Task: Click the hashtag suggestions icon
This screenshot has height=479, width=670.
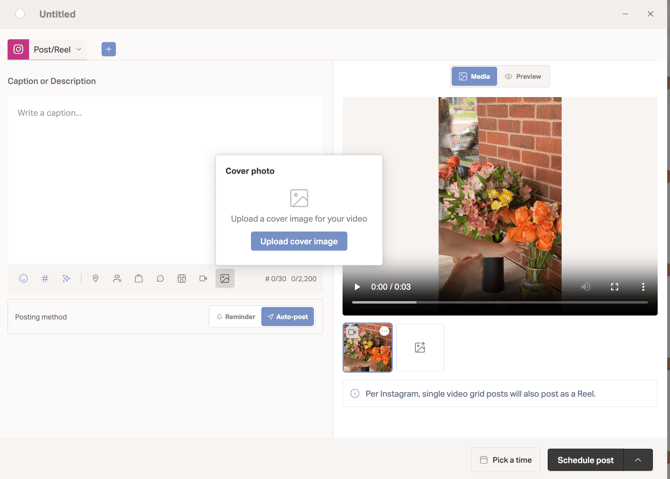Action: click(45, 279)
